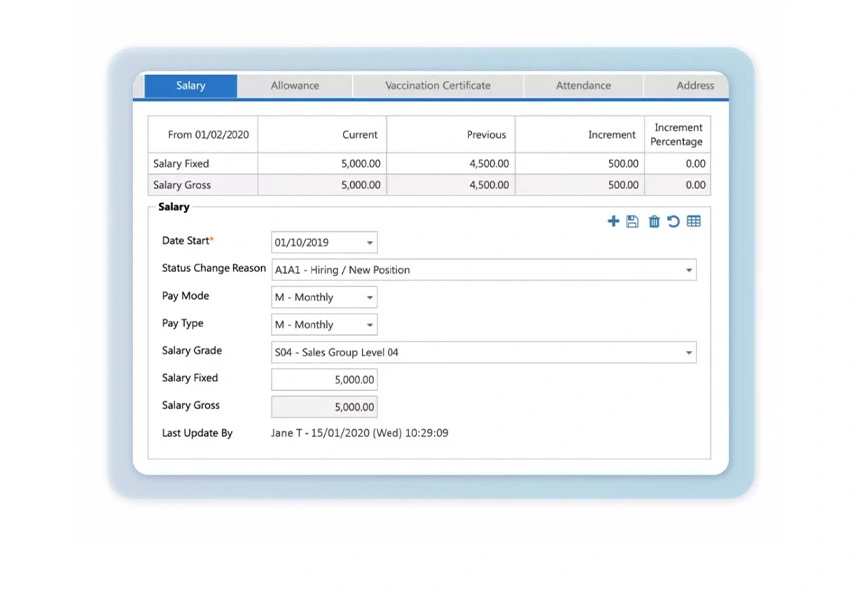Expand the Pay Mode dropdown
860x600 pixels.
pos(369,298)
